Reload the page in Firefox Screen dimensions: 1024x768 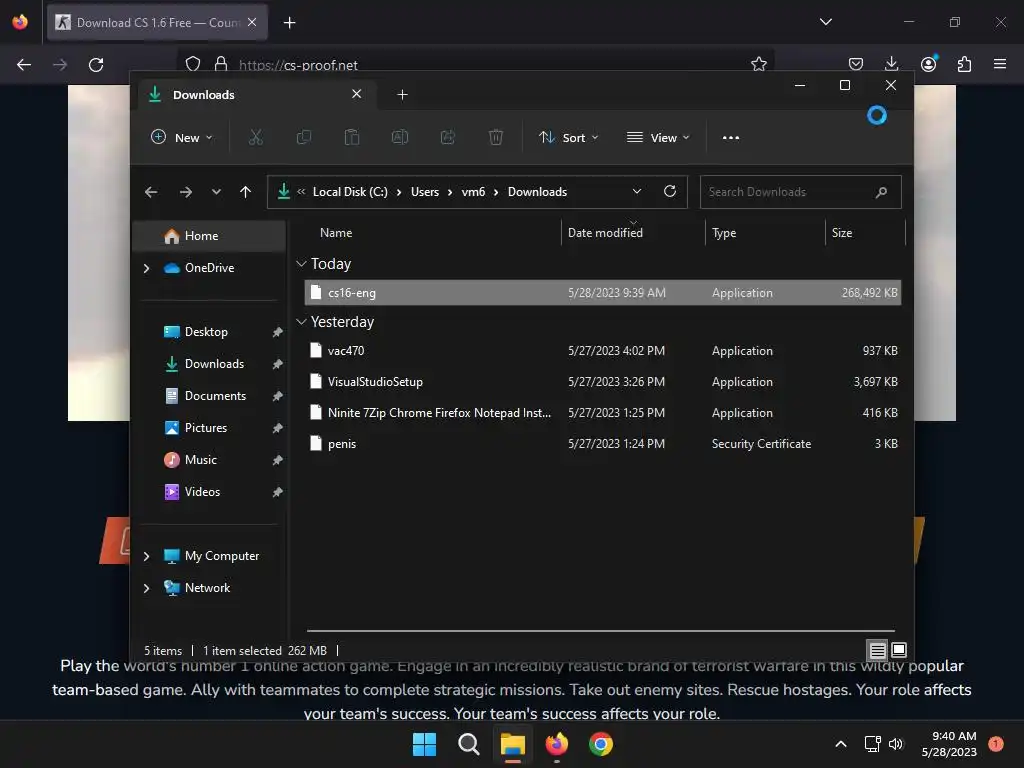96,65
